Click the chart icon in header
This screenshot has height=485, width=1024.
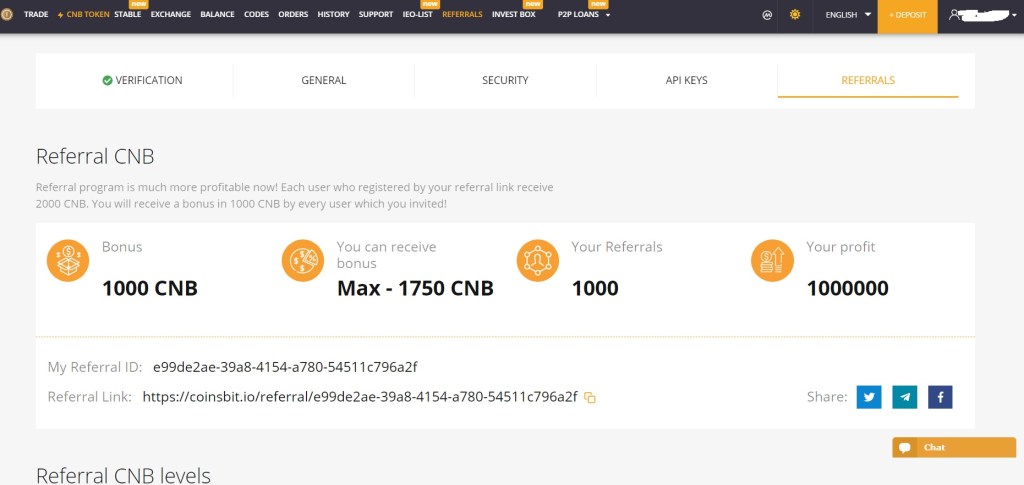tap(767, 15)
